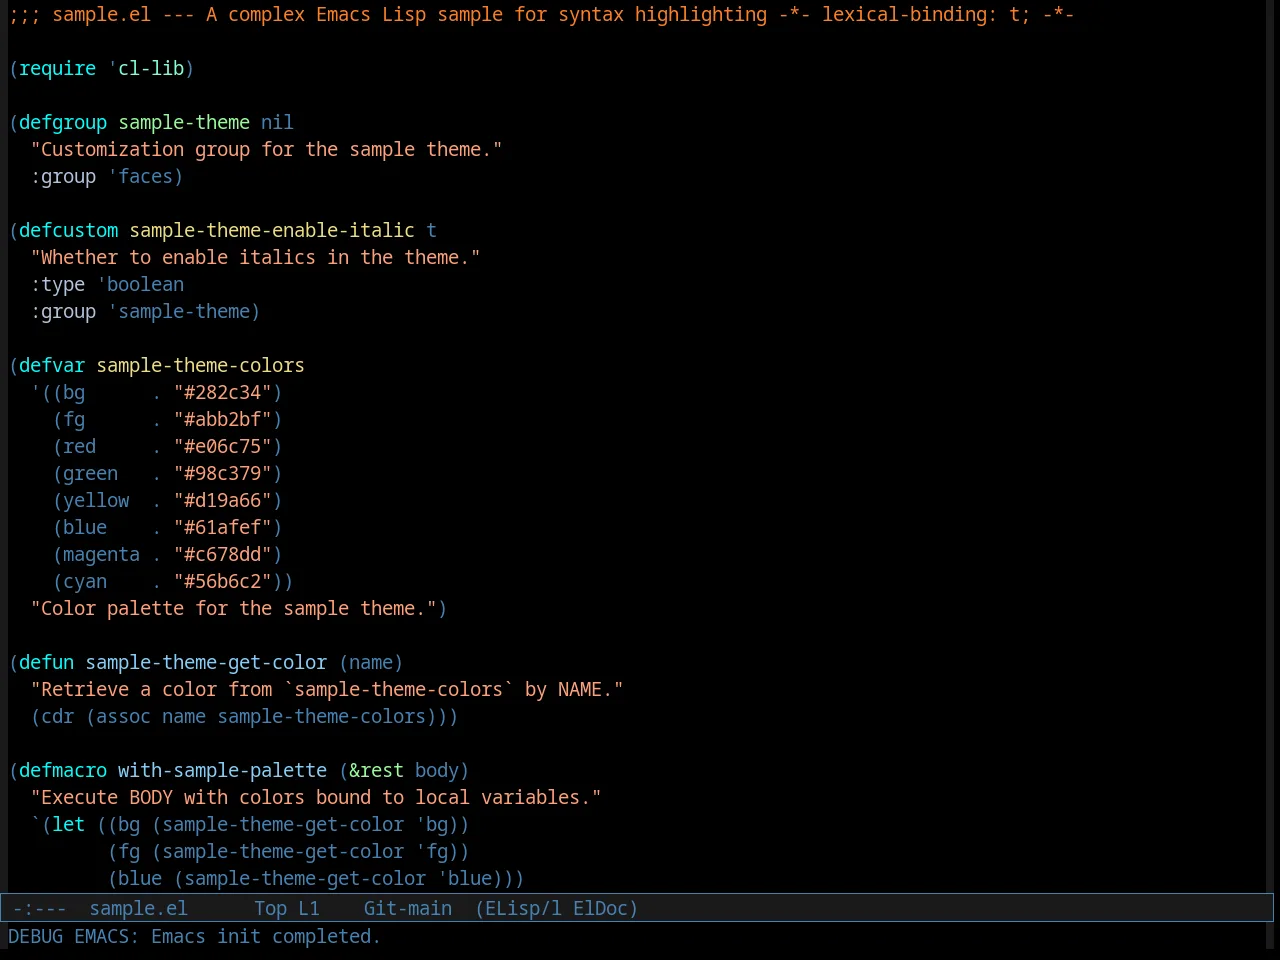
Task: Click the 'nil' value on the defgroup line
Action: [278, 122]
